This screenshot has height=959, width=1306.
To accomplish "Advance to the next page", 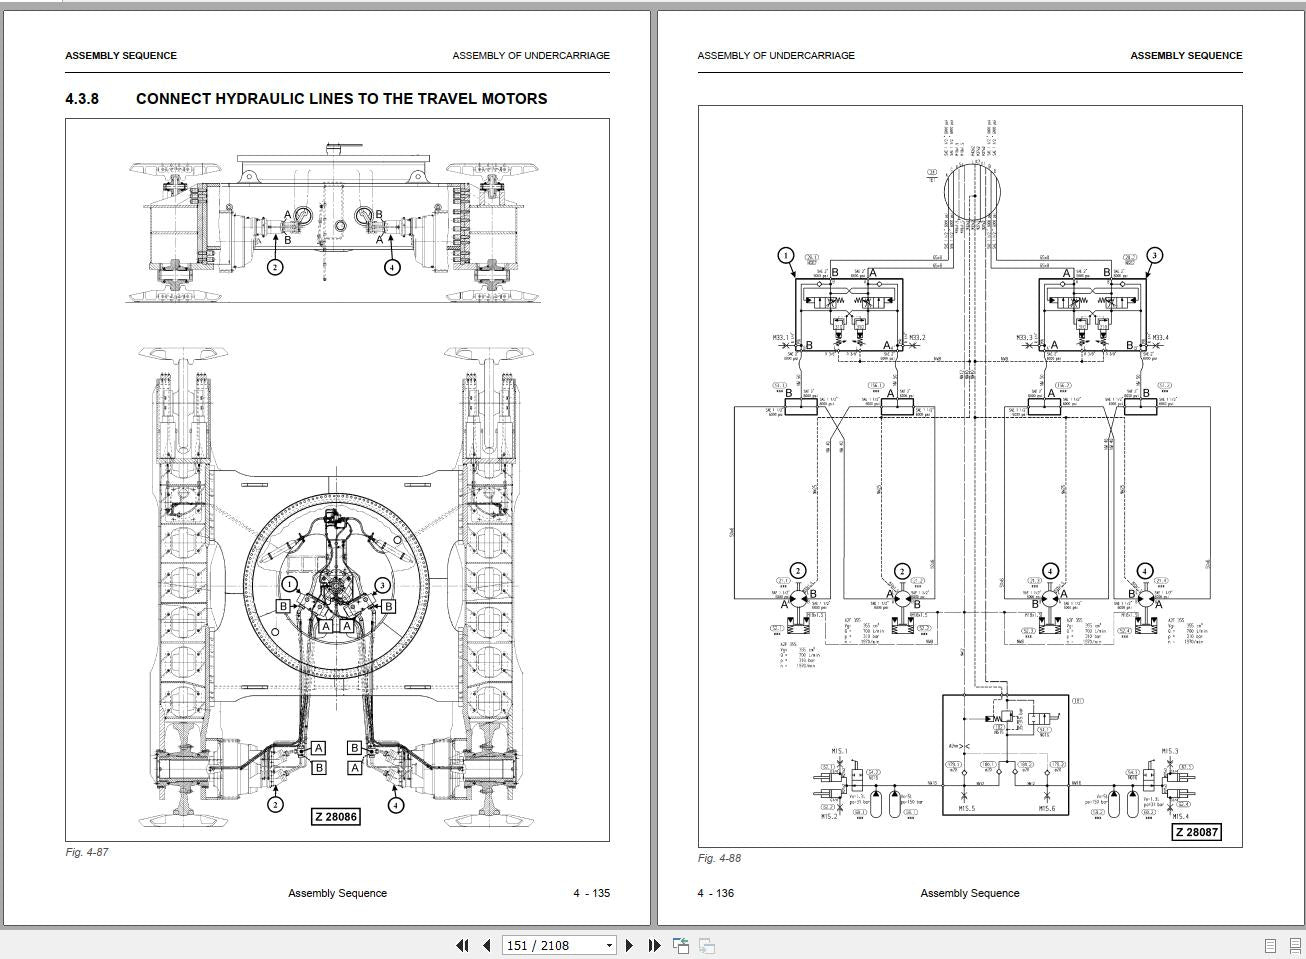I will pos(629,945).
